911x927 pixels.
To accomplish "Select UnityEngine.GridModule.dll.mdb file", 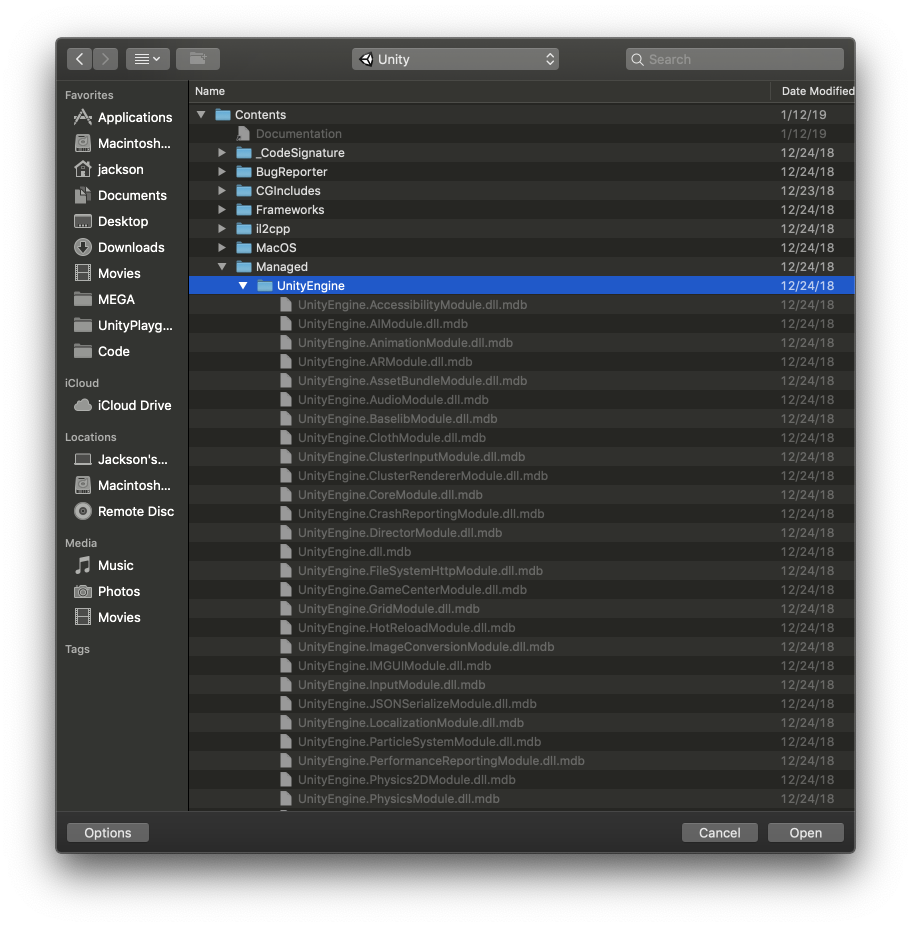I will pyautogui.click(x=522, y=608).
